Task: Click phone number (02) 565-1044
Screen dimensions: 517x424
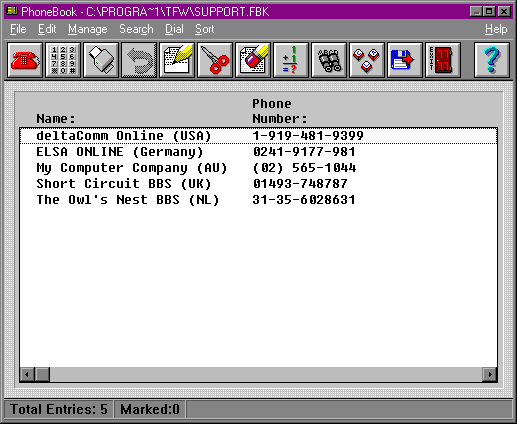Action: point(304,168)
